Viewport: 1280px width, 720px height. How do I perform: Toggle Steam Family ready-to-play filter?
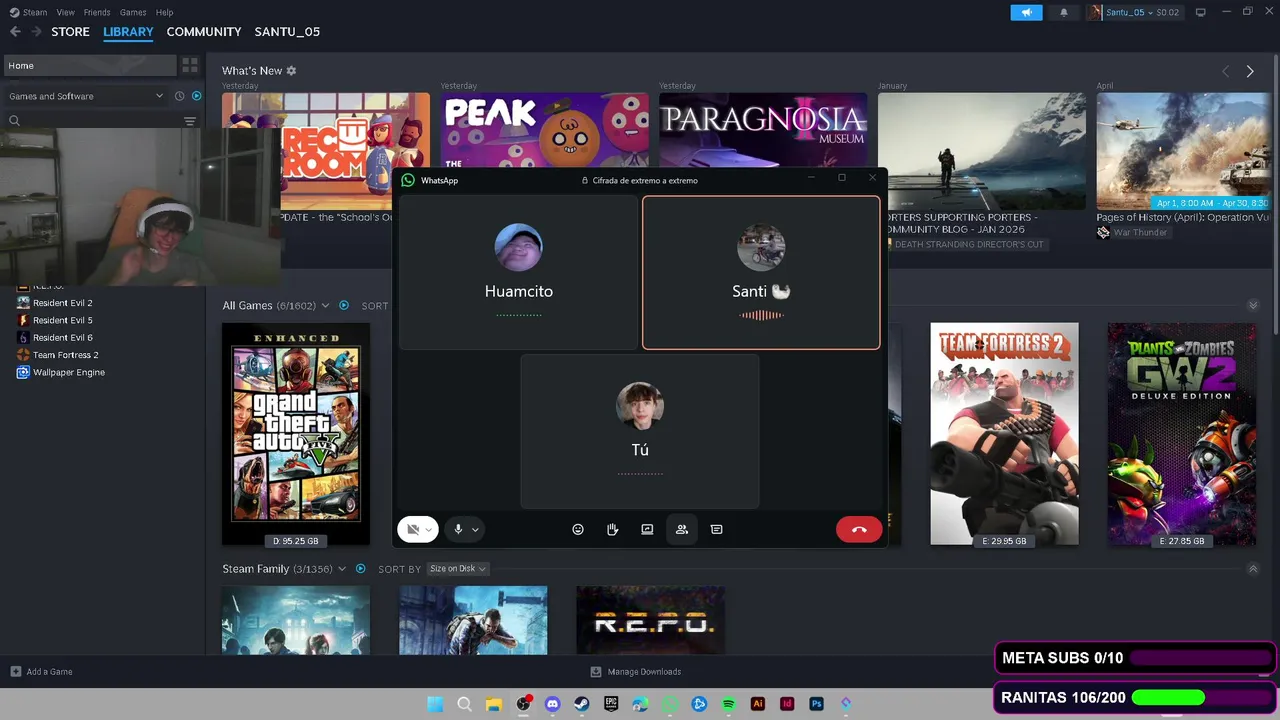click(x=360, y=568)
